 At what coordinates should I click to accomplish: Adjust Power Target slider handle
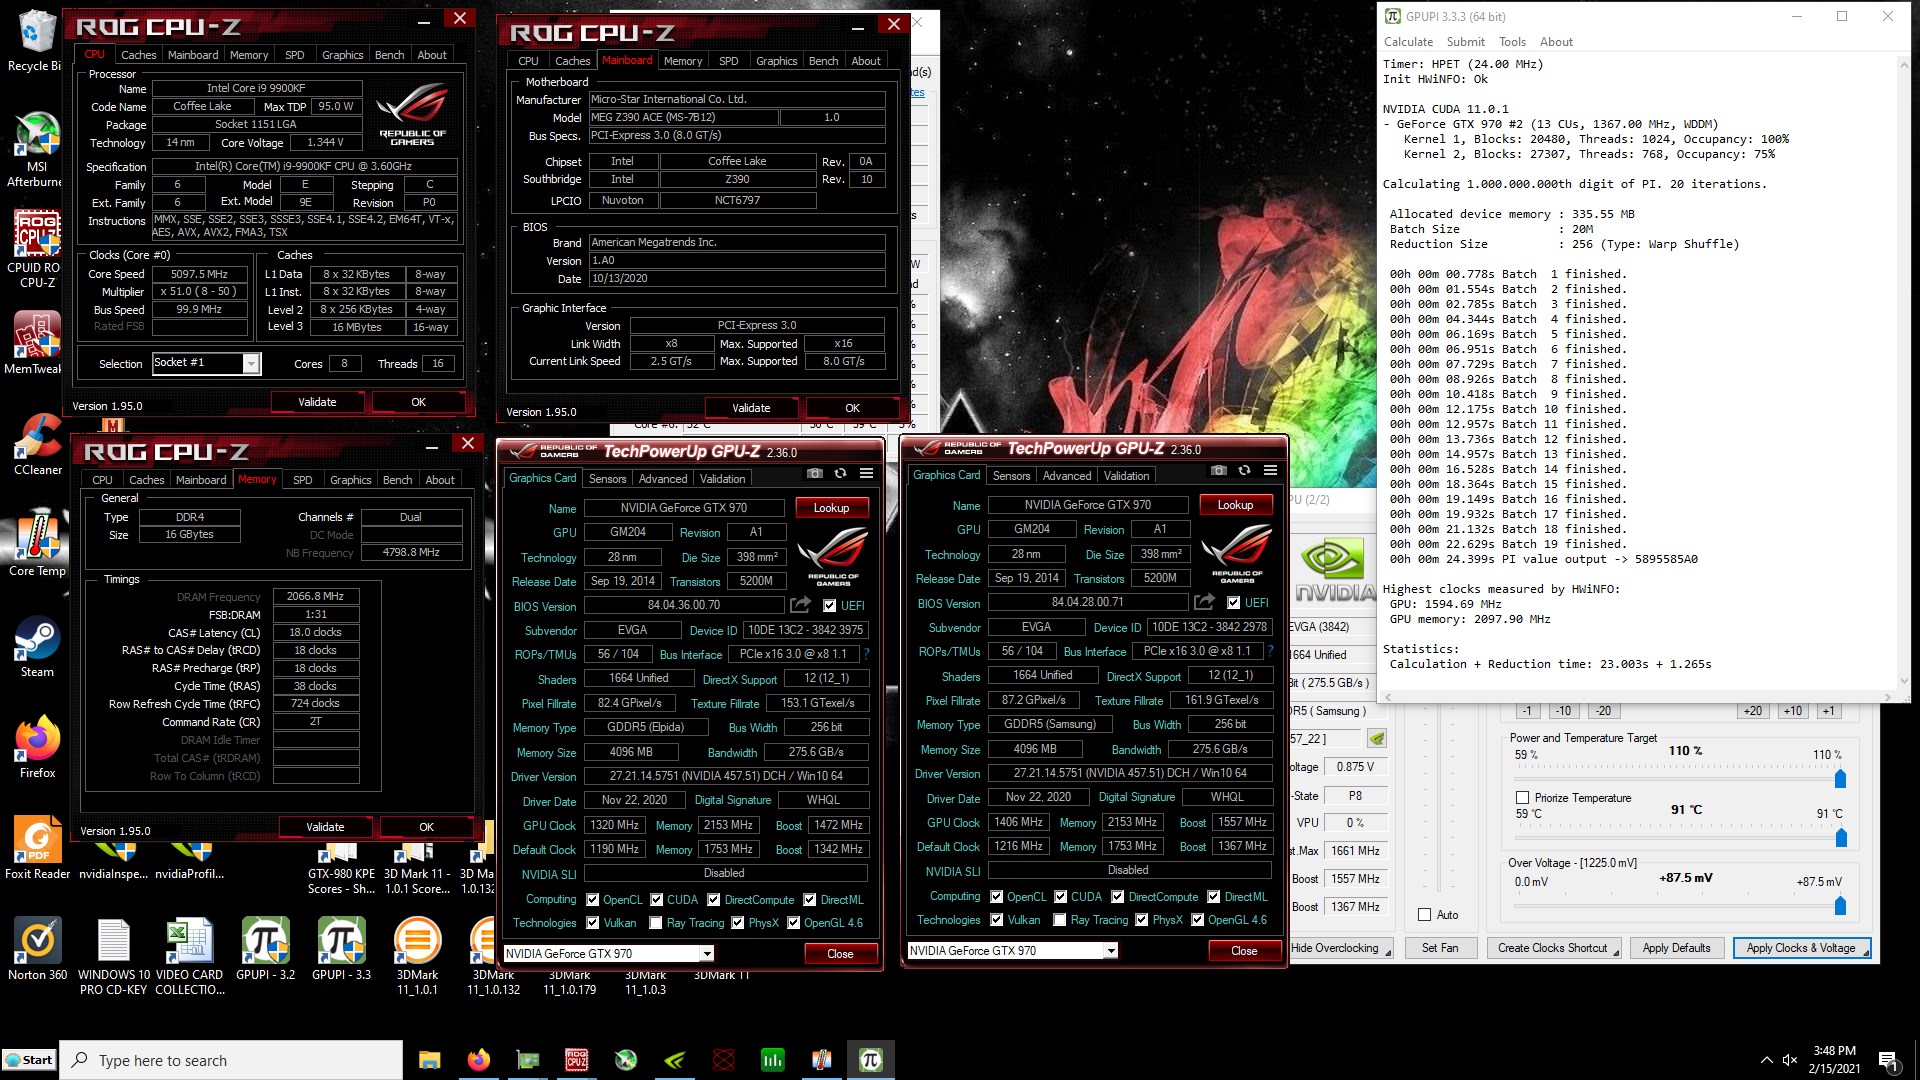point(1840,778)
